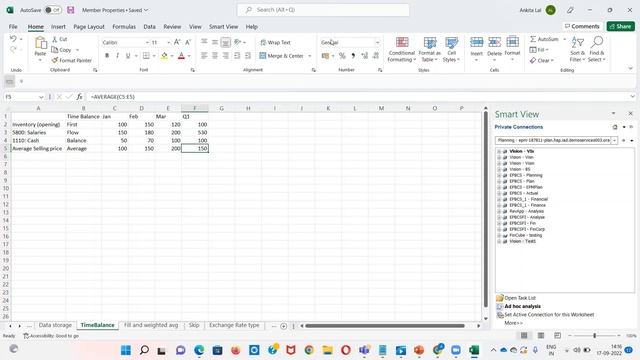Click the Delete cells icon

pyautogui.click(x=494, y=42)
